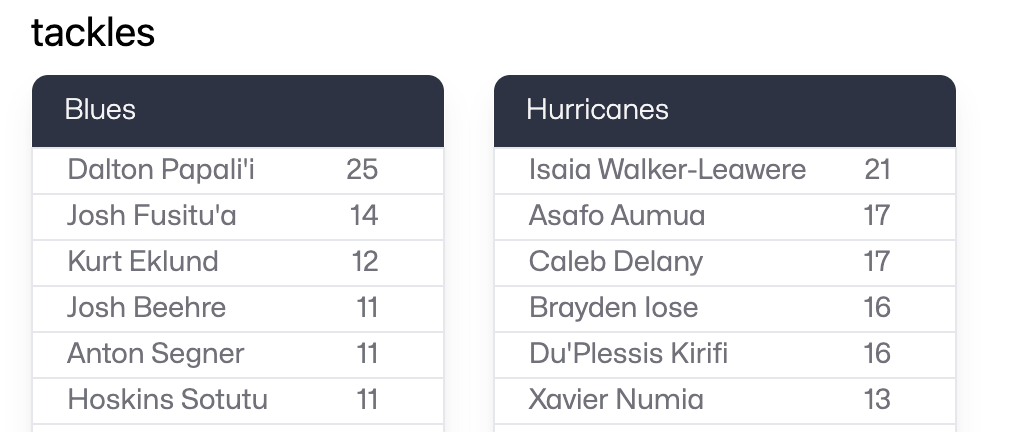Select Xavier Numia's 13 tackles value
1010x432 pixels.
(x=877, y=400)
